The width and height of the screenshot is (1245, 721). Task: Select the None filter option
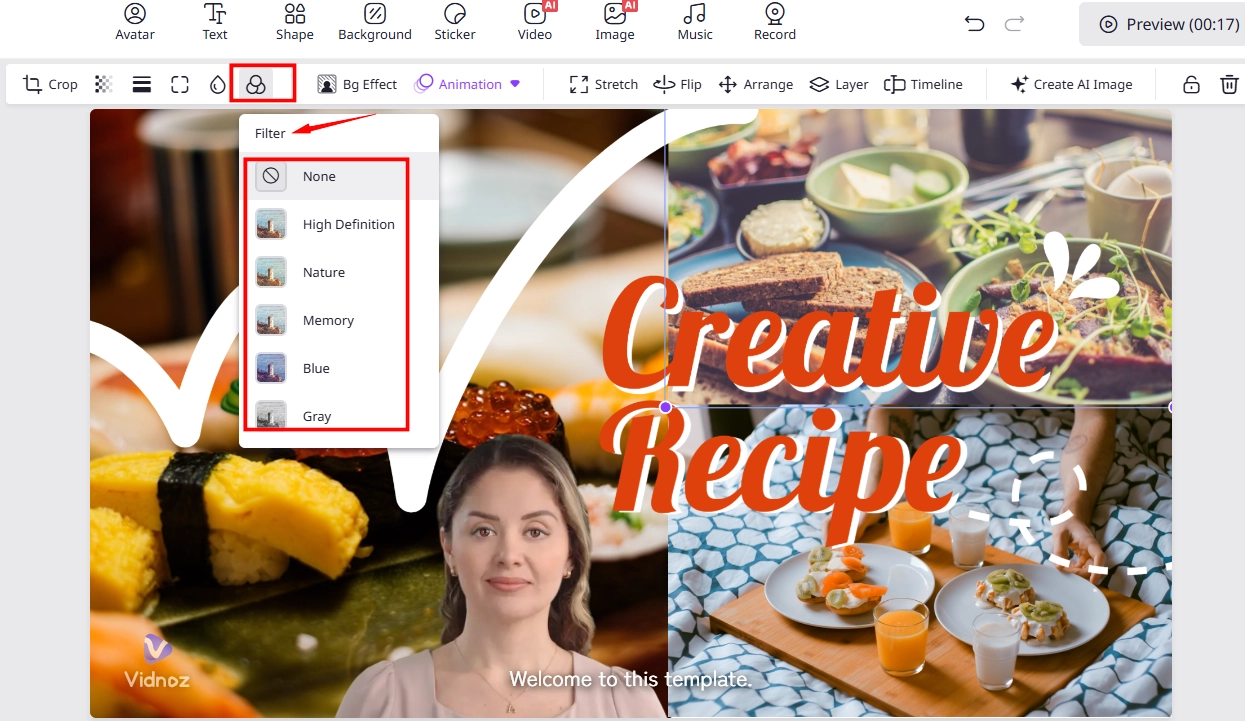click(319, 176)
